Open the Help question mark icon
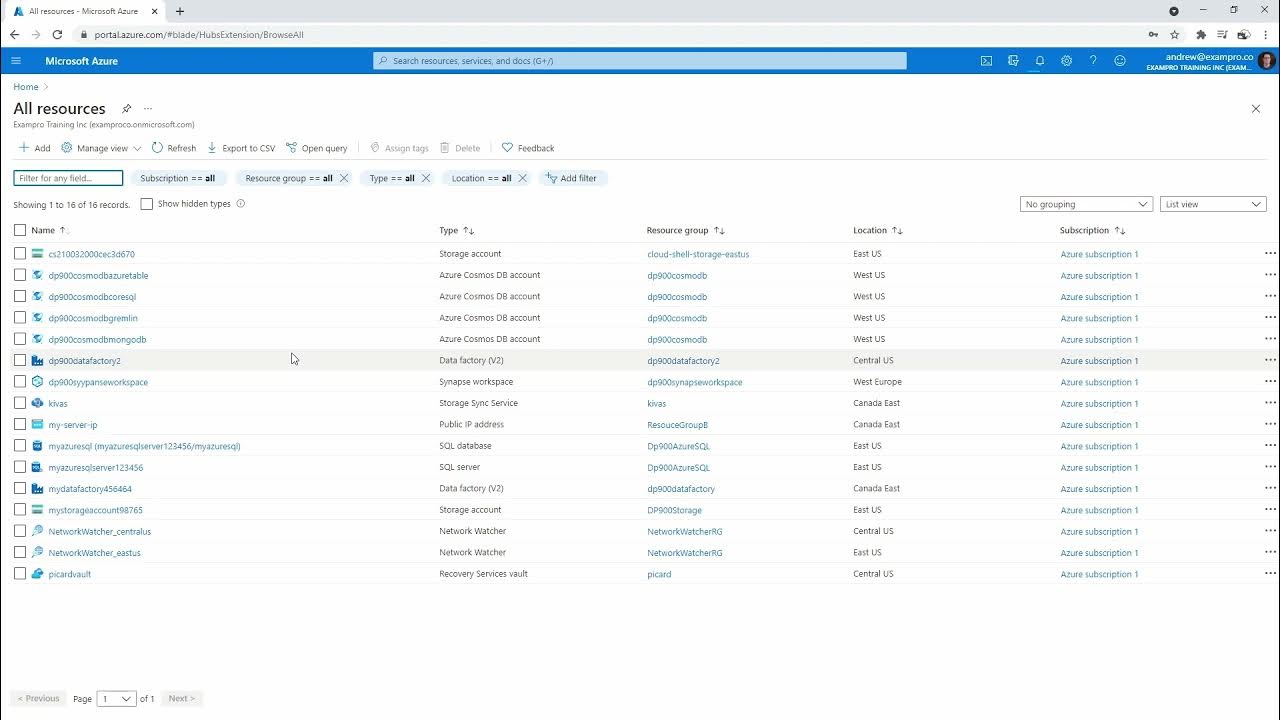 (1093, 61)
